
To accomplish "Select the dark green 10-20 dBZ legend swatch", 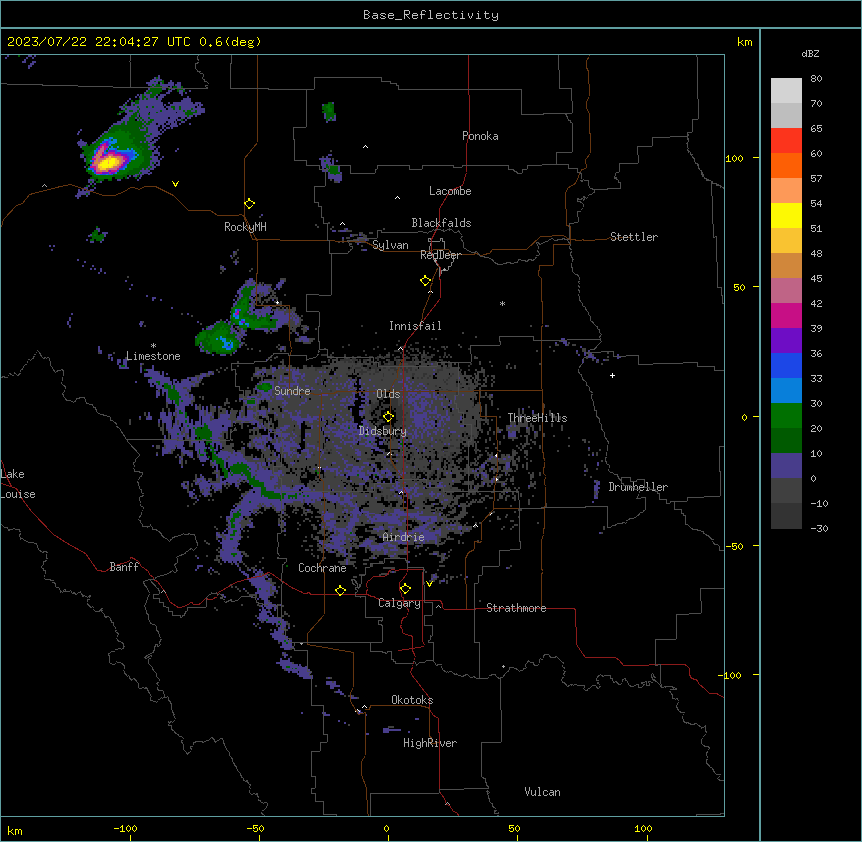I will (786, 441).
